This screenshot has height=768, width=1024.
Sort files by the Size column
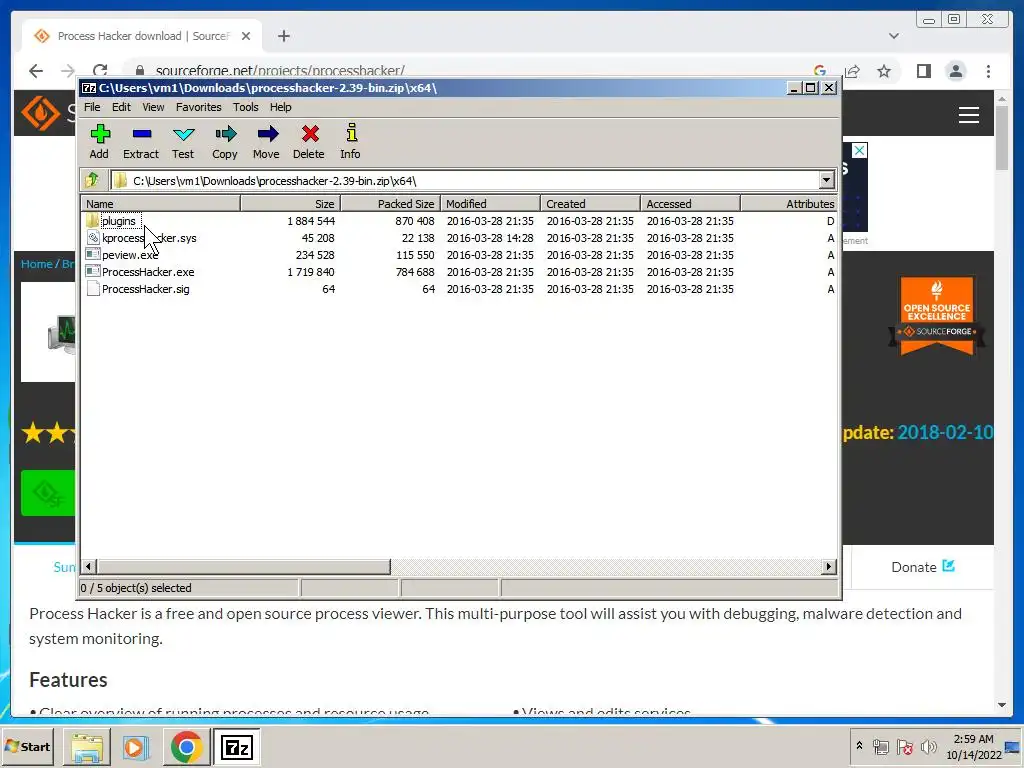[x=291, y=204]
